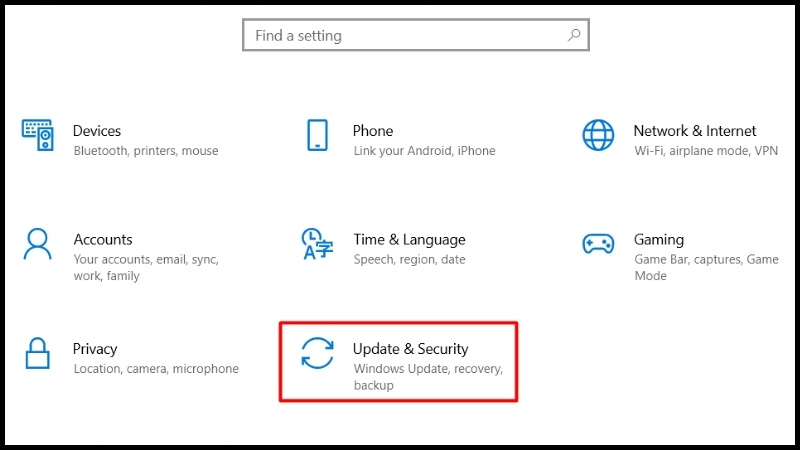Click the Phone handset icon

point(317,135)
